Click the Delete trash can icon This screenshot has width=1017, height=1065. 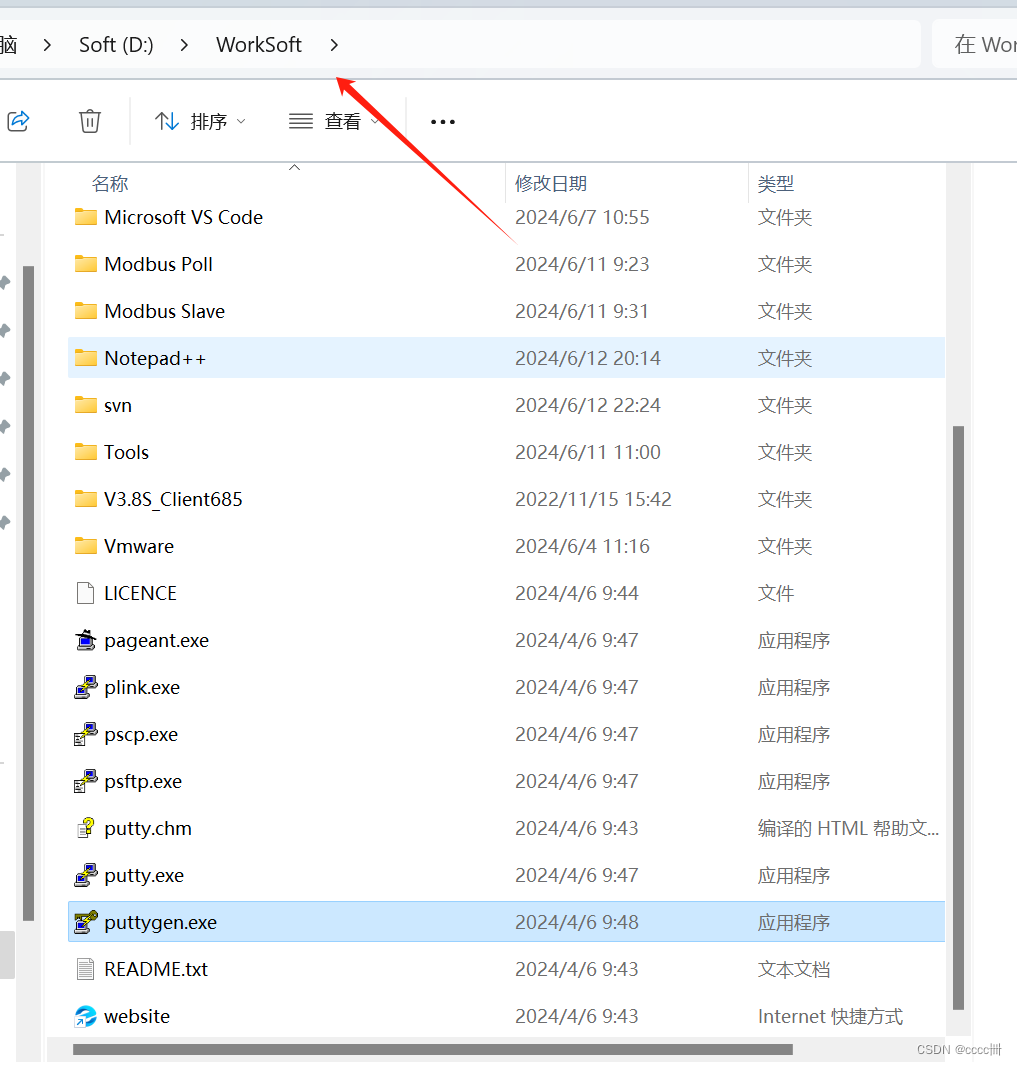[90, 122]
